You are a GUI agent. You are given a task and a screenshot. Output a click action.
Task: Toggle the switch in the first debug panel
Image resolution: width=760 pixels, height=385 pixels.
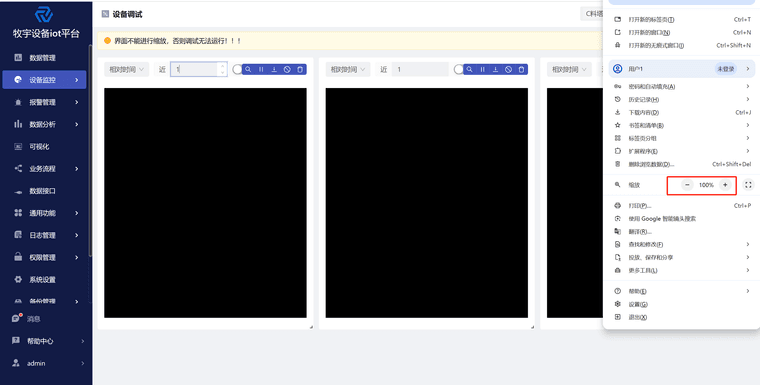(237, 70)
